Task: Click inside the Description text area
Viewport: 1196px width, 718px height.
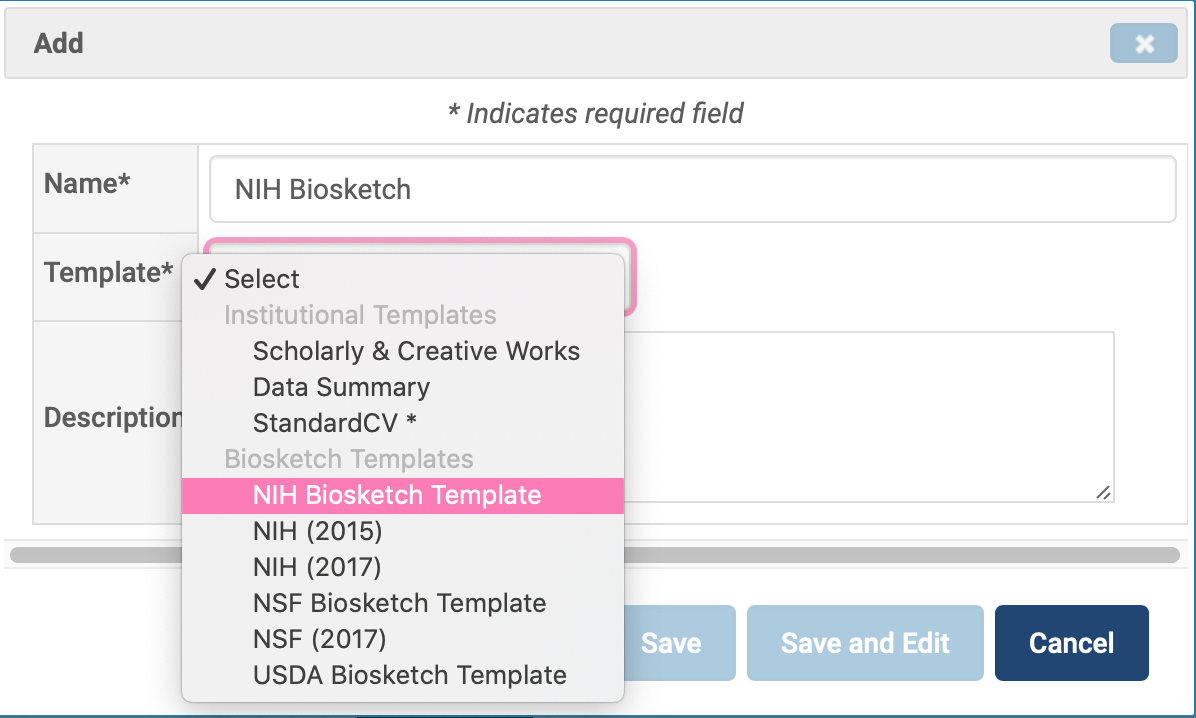Action: 868,415
